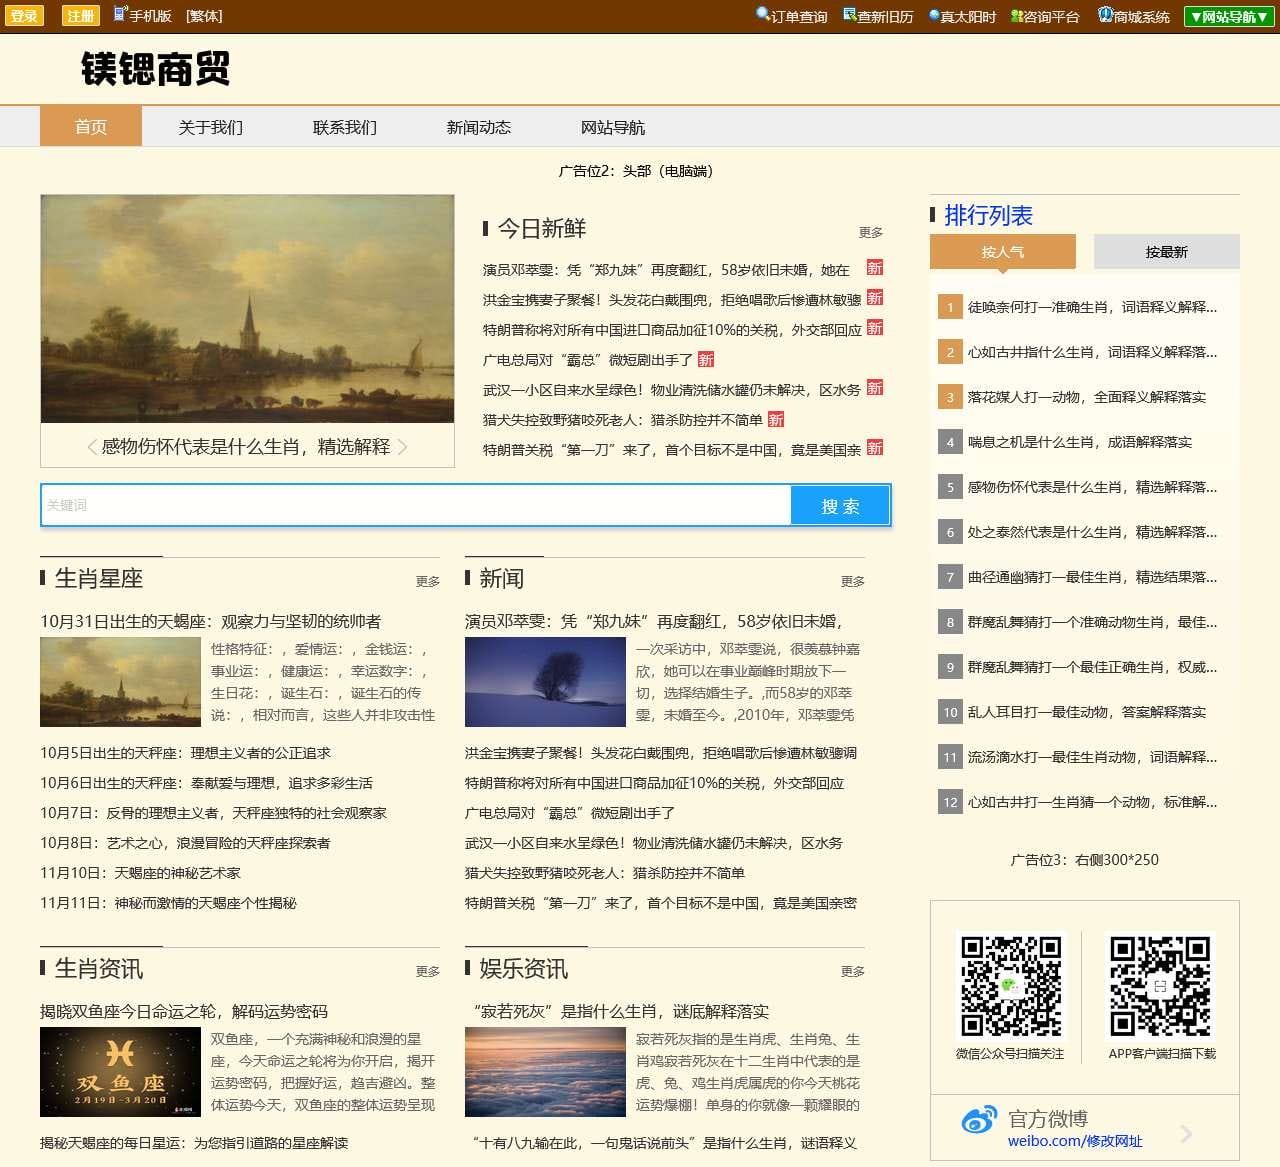Click the 订单查询 magnifier icon
The height and width of the screenshot is (1167, 1280).
(x=763, y=15)
